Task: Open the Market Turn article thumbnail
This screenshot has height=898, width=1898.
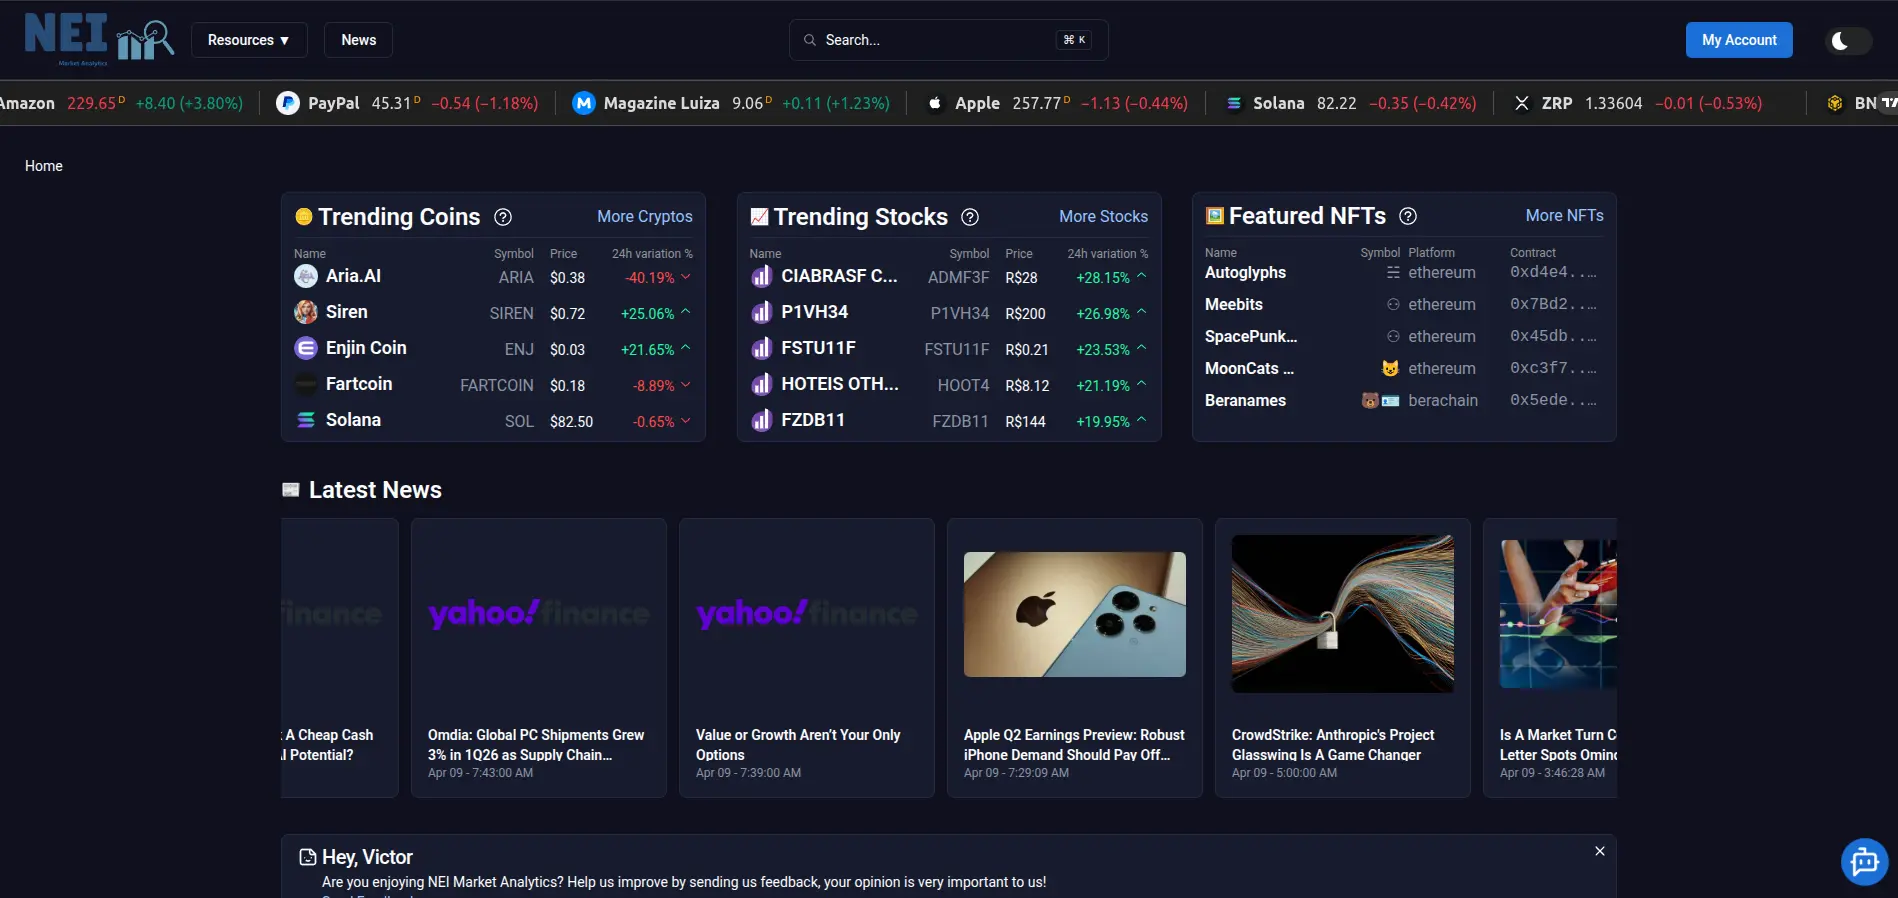Action: click(1558, 614)
